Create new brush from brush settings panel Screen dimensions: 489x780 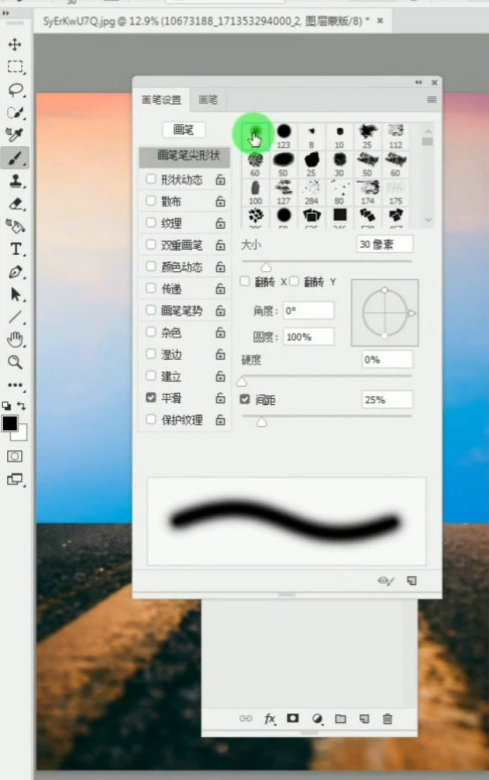(x=412, y=581)
